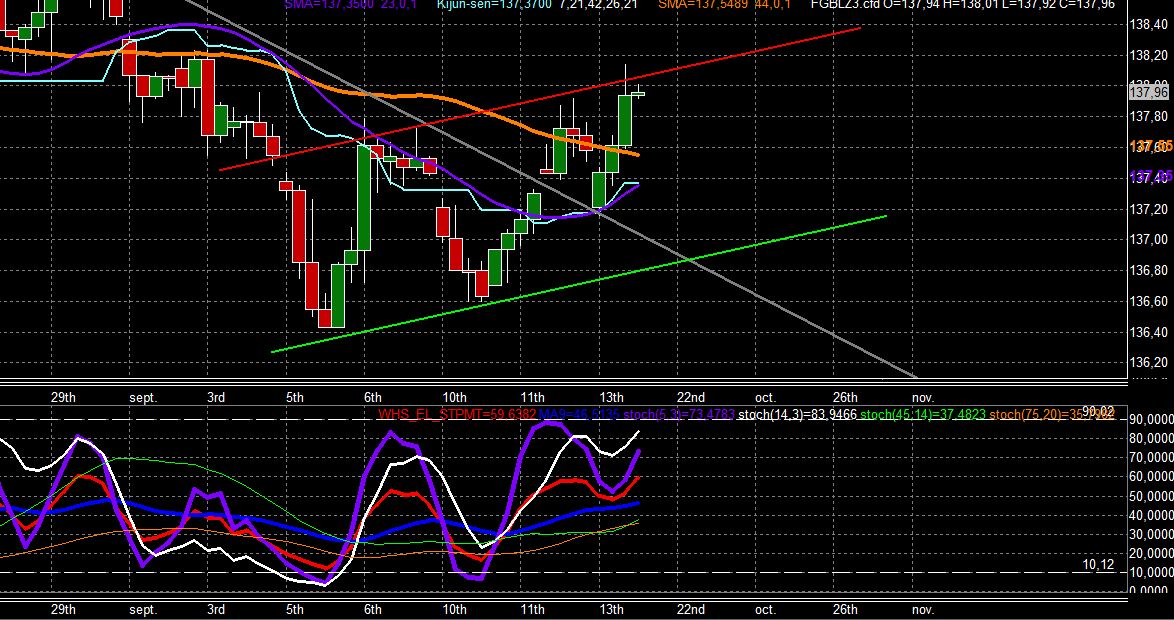Click the 136,60 price axis label
Screen dimensions: 1174x620
coord(1148,301)
